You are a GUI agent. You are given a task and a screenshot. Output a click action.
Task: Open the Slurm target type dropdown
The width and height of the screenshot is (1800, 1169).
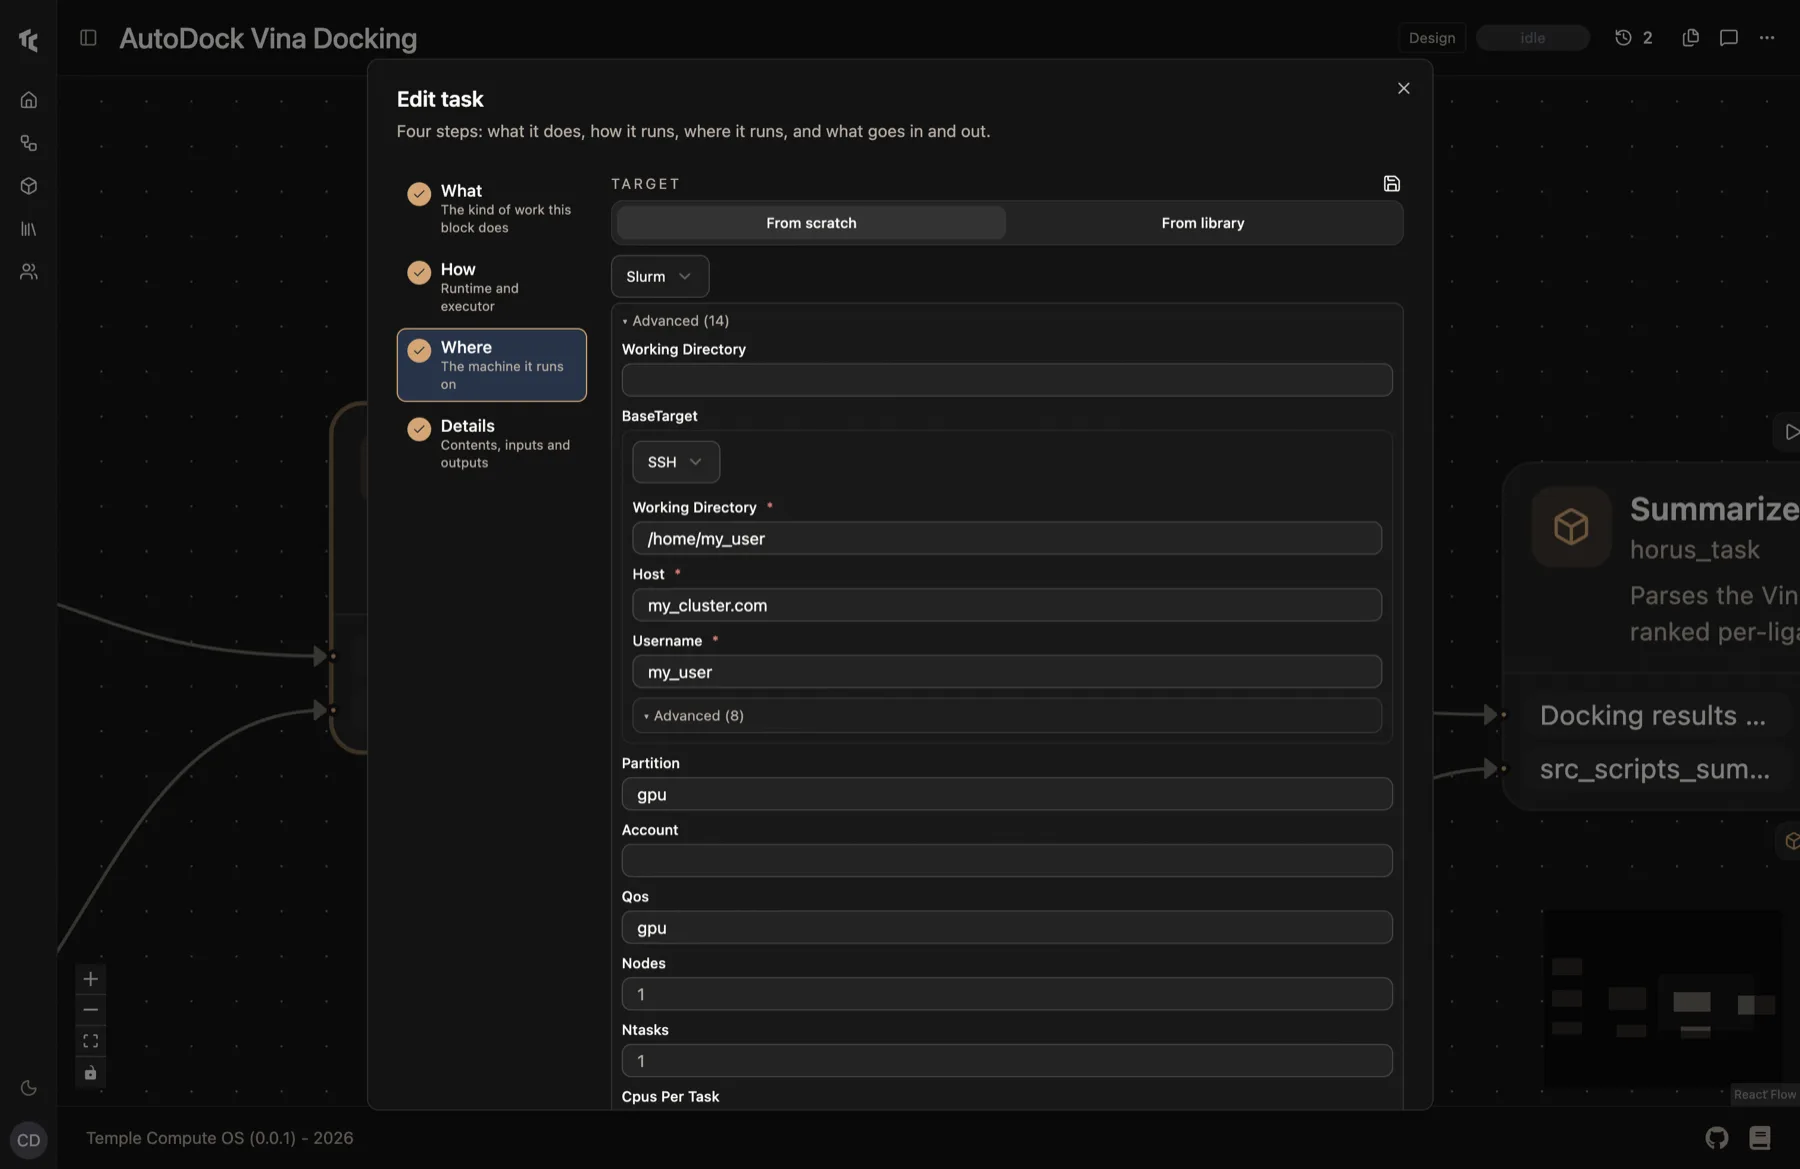[660, 276]
